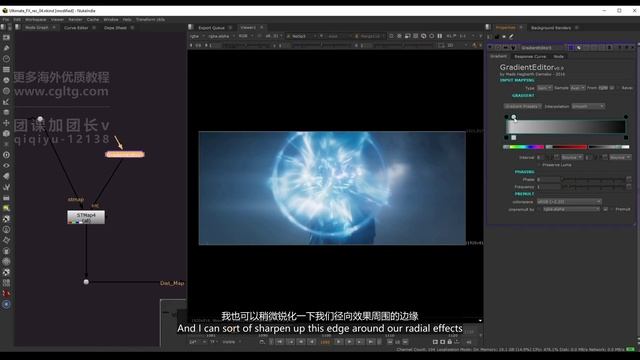This screenshot has height=360, width=640.
Task: Toggle the Preserve Luma checkbox
Action: 539,165
